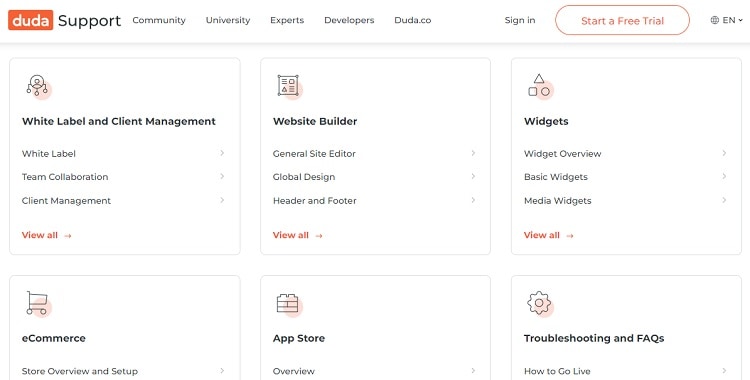Click the chevron on Store Overview and Setup row

[222, 370]
